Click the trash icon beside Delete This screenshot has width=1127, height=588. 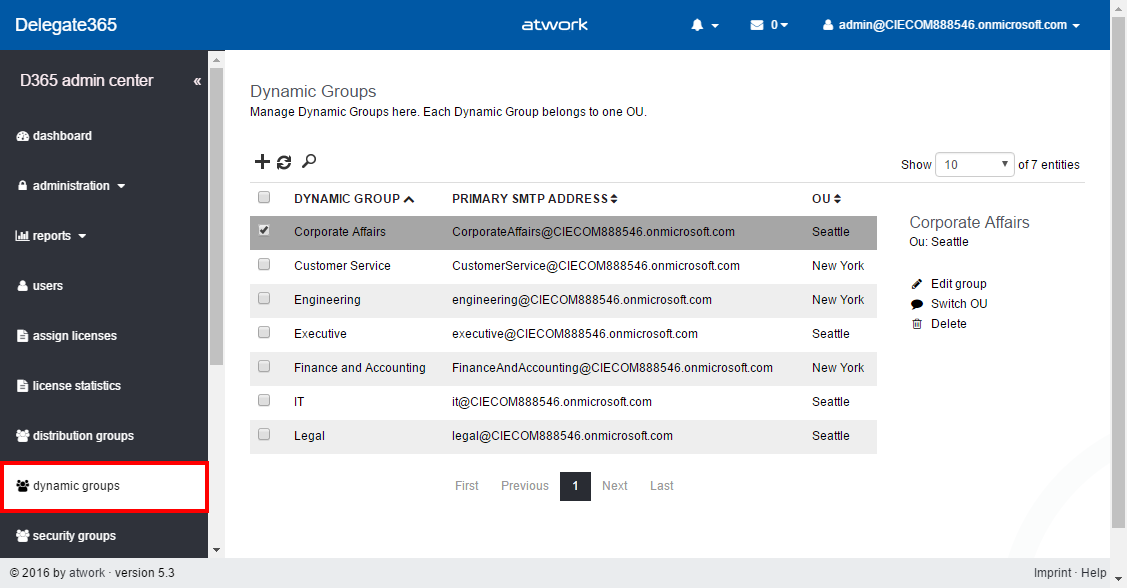[x=917, y=324]
